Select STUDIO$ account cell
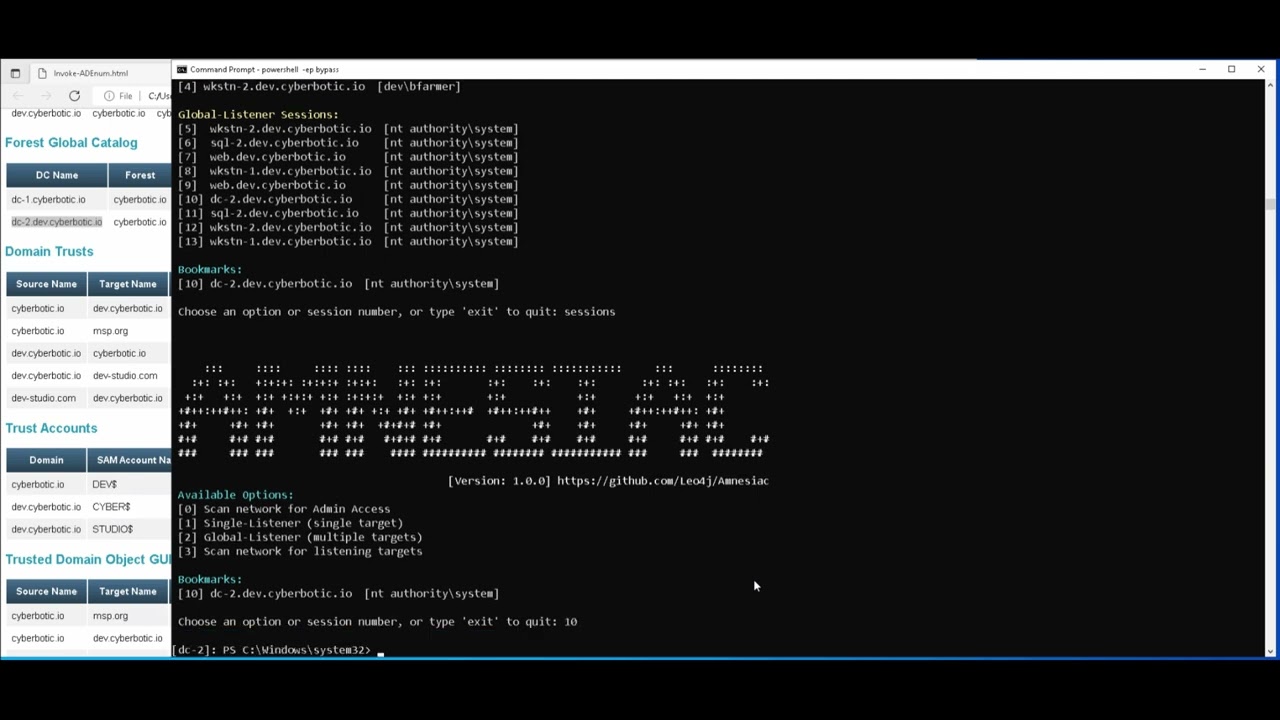 (112, 529)
